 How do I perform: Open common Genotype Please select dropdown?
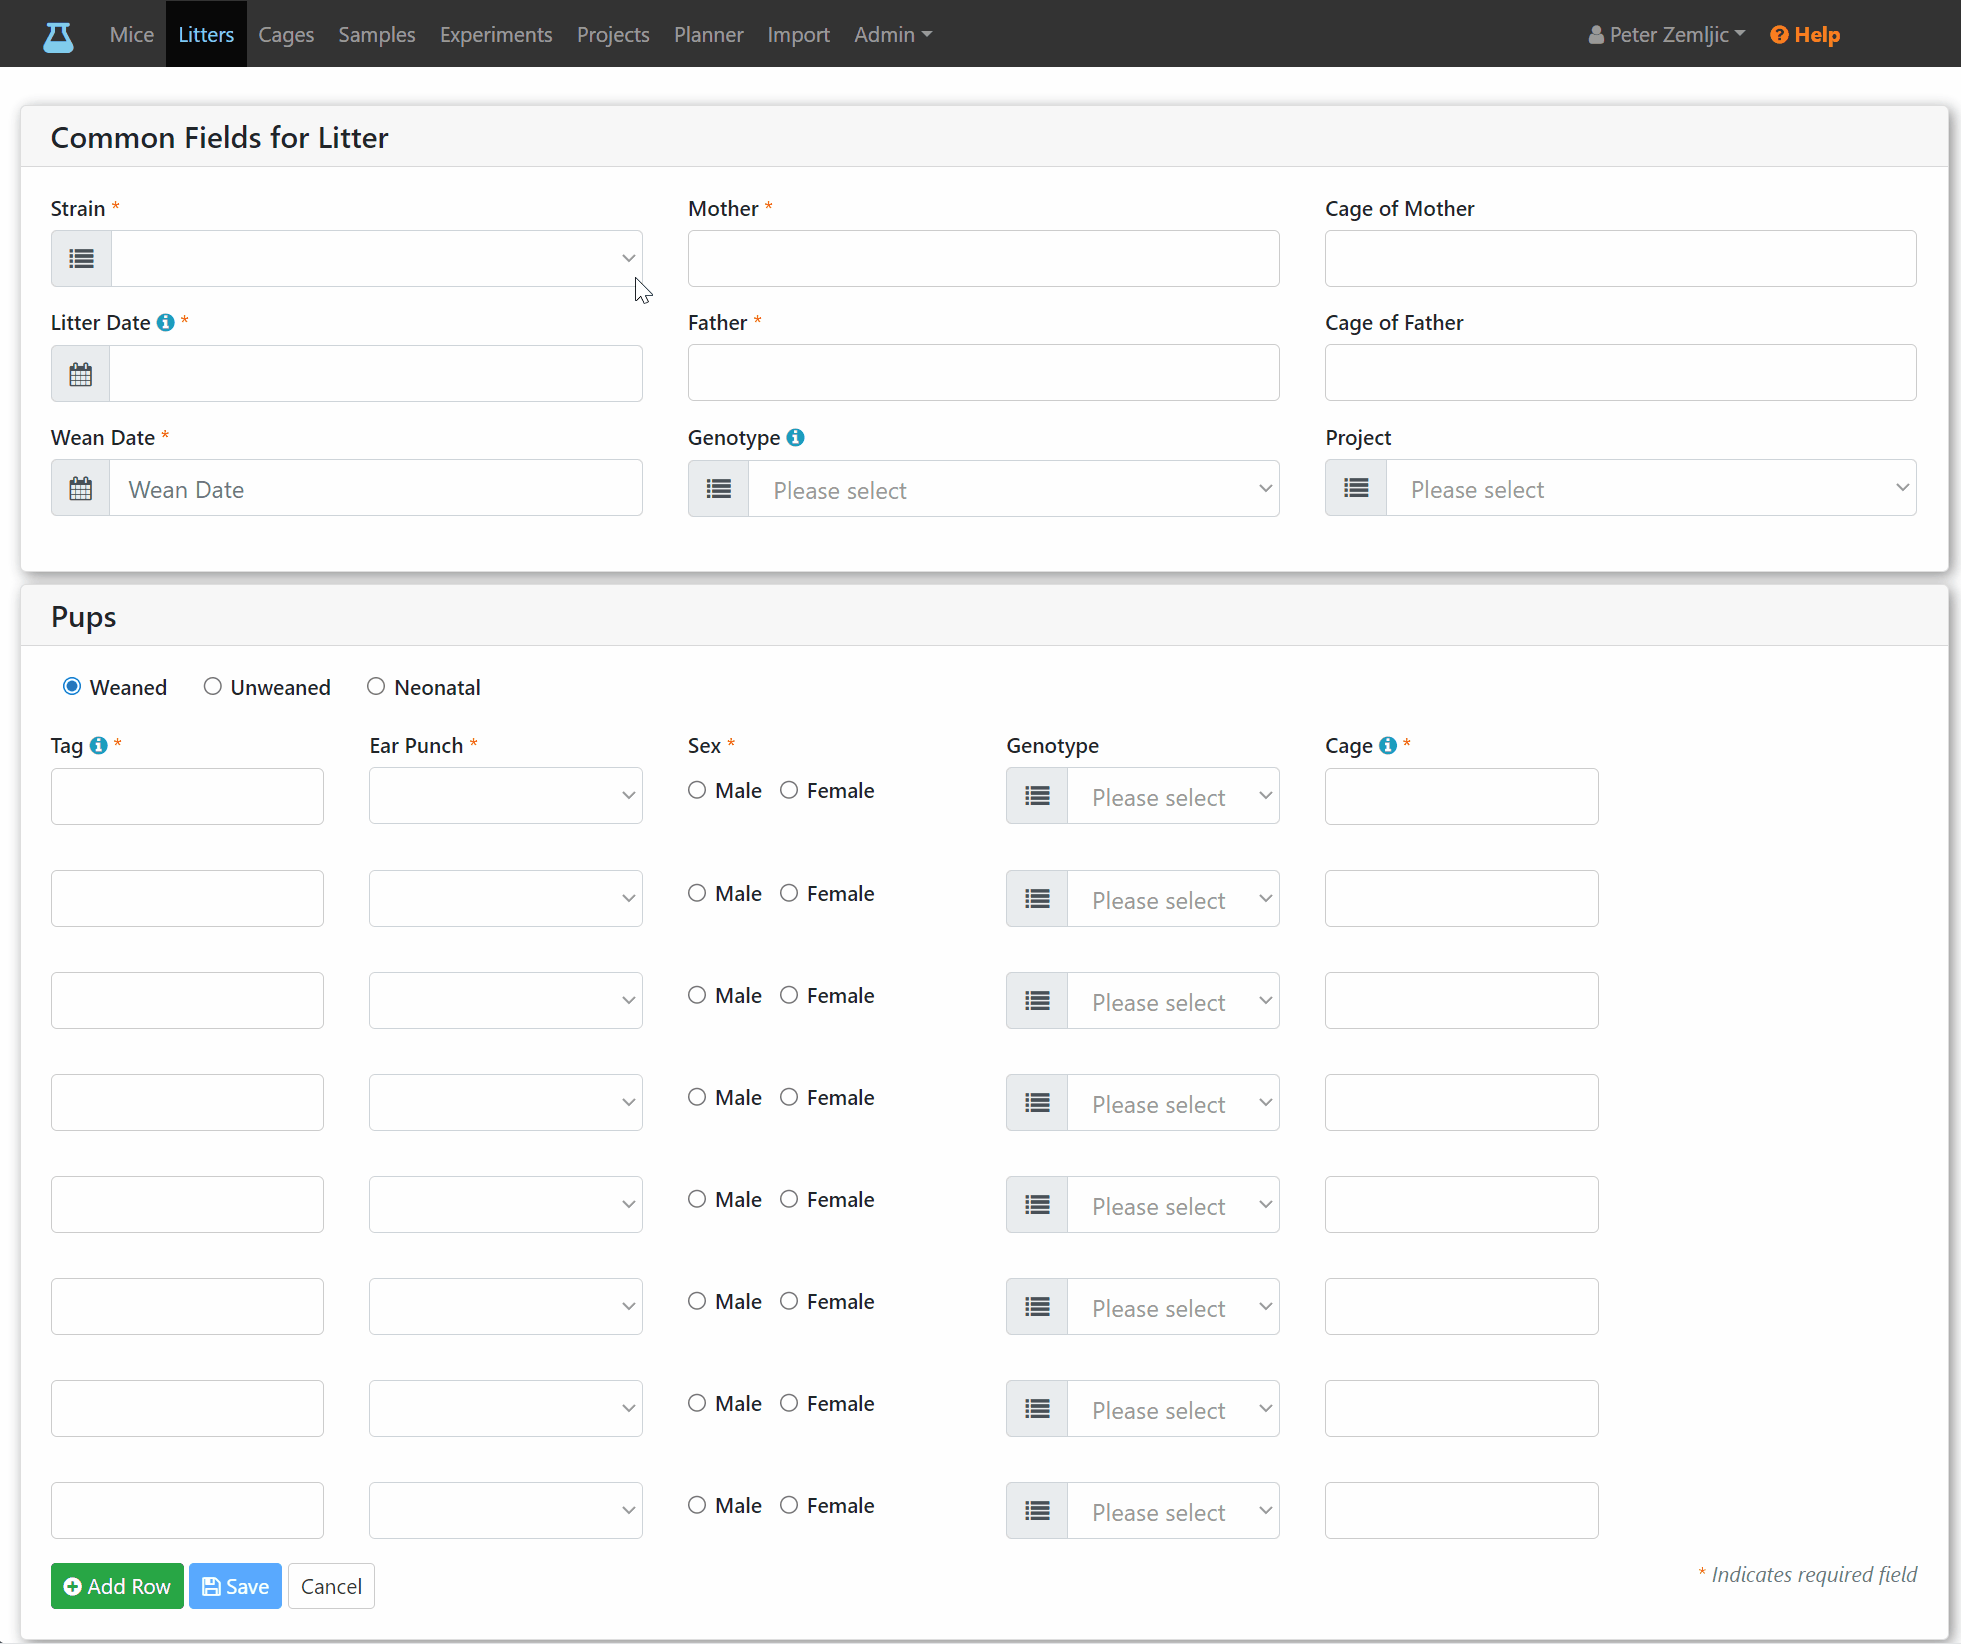point(1013,489)
